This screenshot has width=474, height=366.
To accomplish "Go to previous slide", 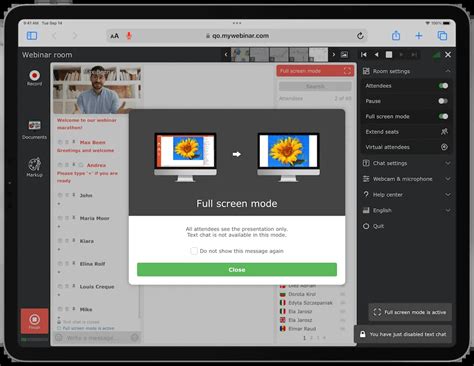I will pos(376,55).
